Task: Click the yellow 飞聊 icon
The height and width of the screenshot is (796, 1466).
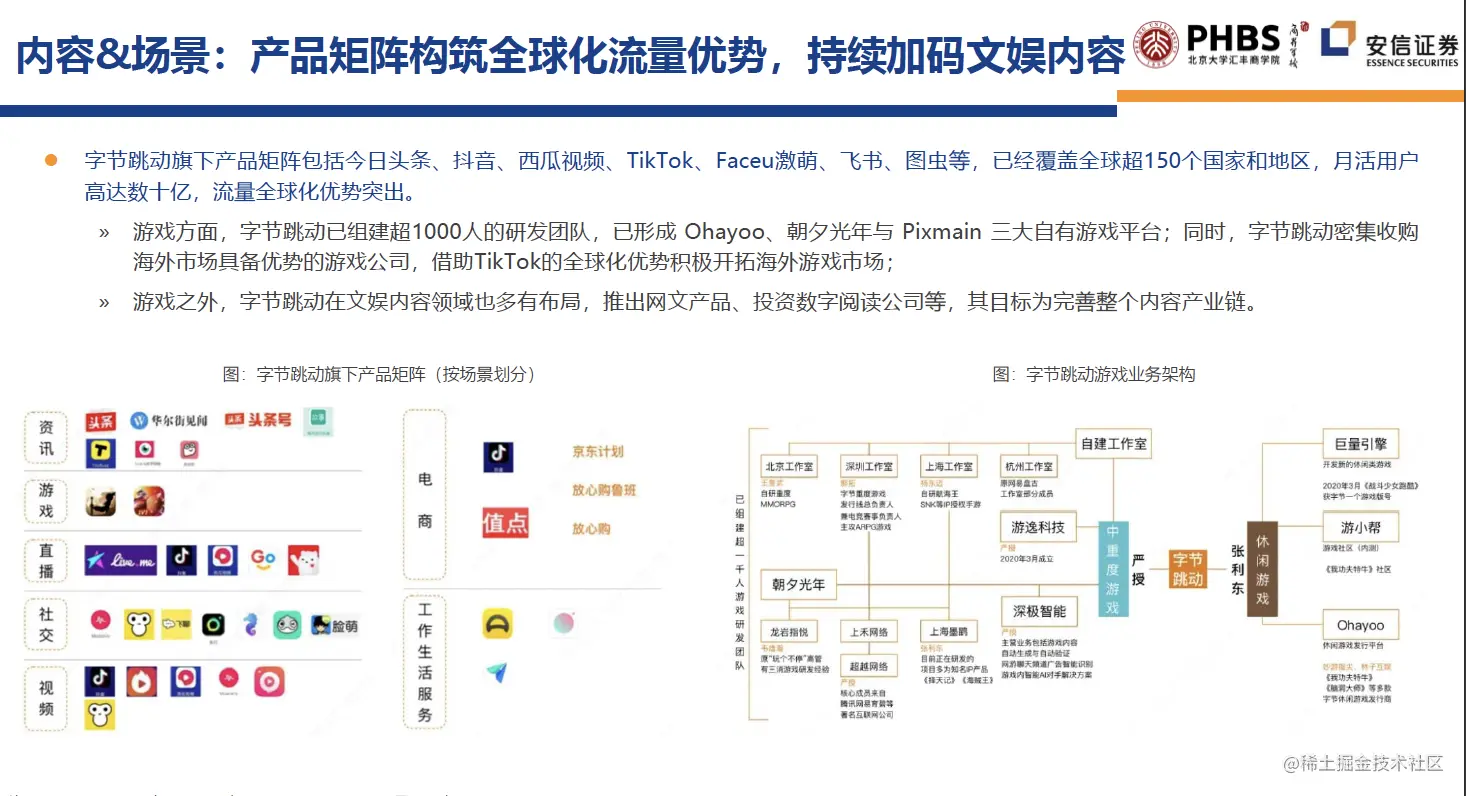Action: click(x=177, y=625)
